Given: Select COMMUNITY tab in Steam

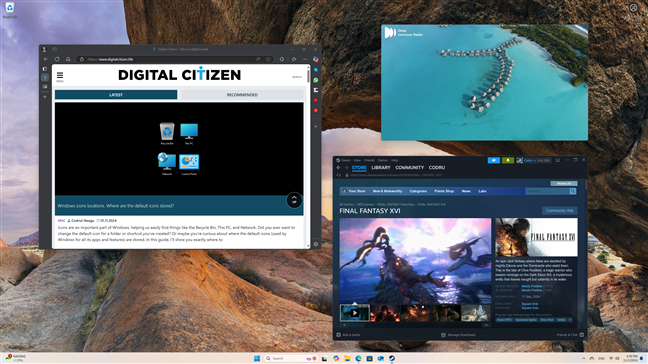Looking at the screenshot, I should click(410, 167).
